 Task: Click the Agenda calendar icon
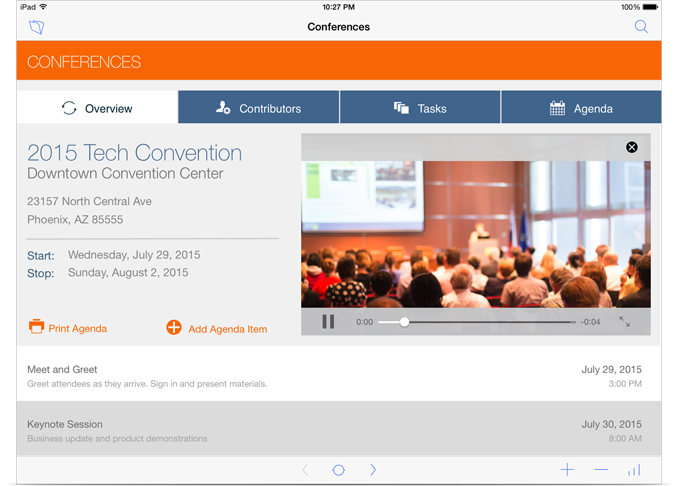(x=557, y=108)
